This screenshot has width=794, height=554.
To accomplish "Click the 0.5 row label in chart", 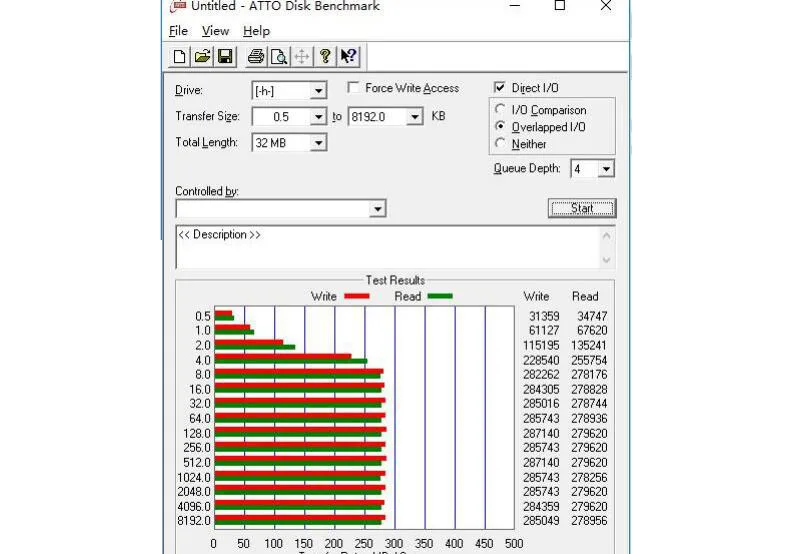I will (203, 316).
